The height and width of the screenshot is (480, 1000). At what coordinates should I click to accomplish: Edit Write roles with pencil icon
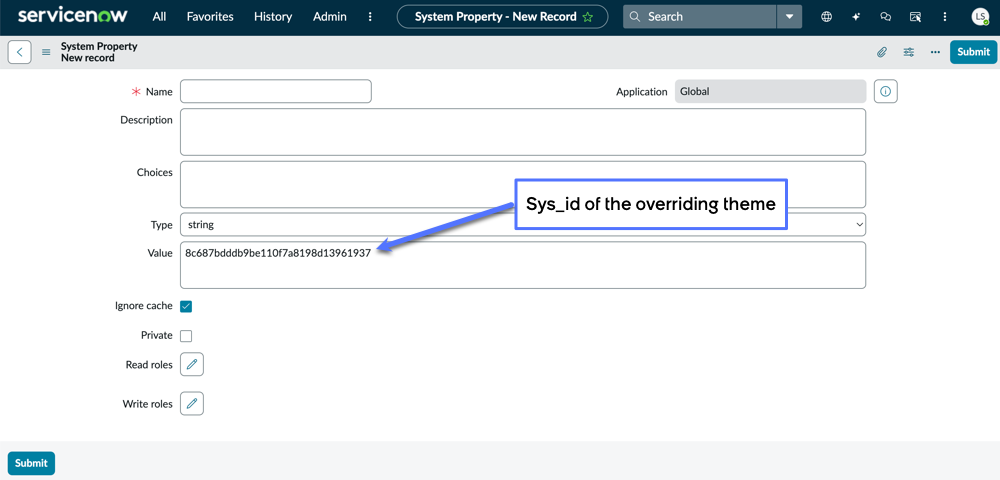[192, 404]
